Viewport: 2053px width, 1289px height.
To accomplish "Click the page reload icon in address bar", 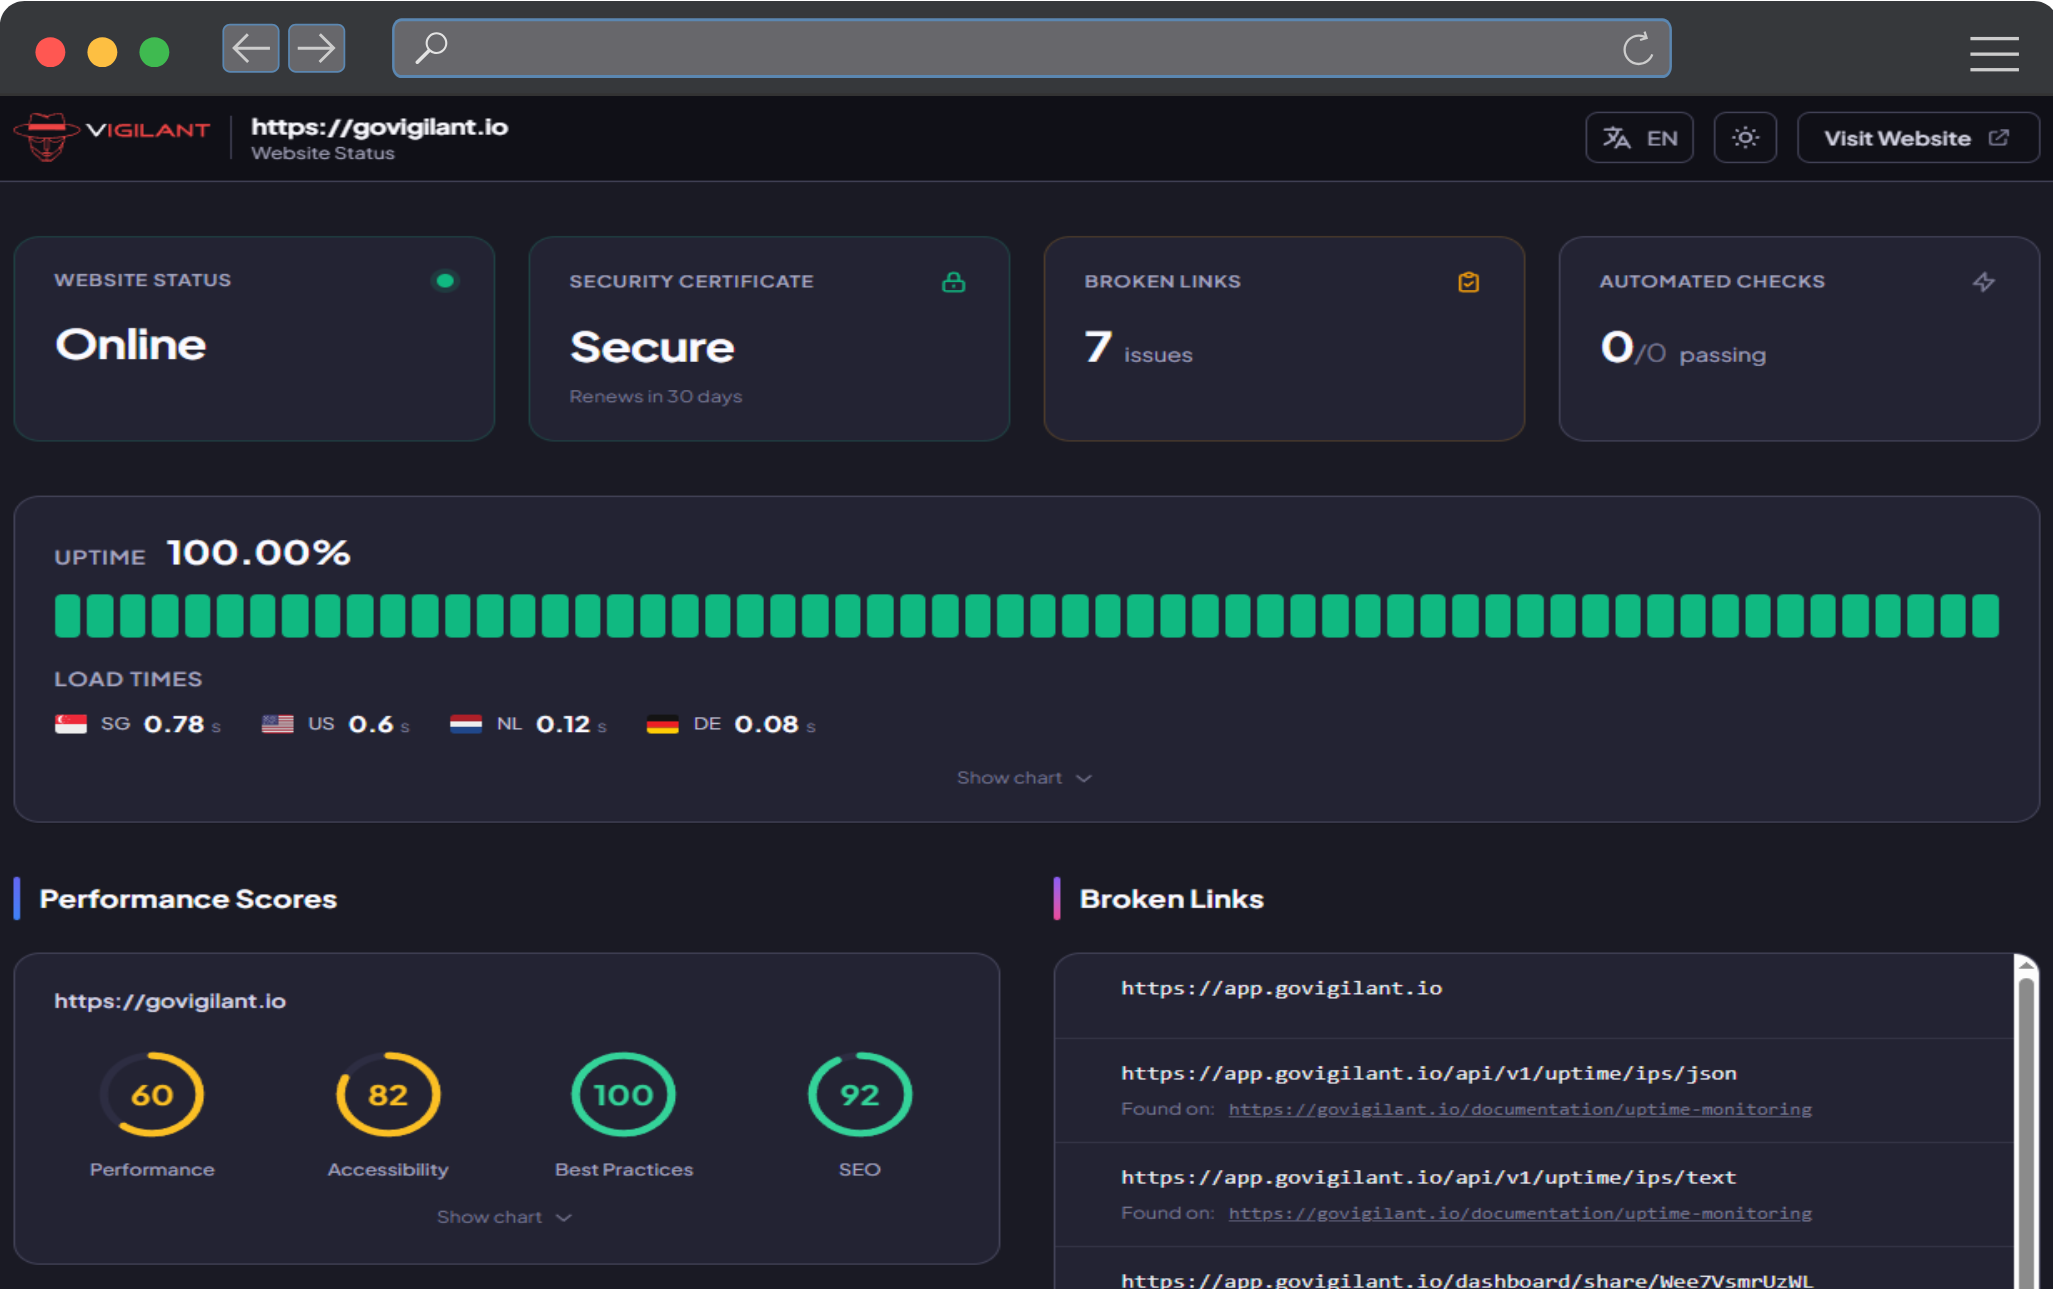I will tap(1638, 48).
